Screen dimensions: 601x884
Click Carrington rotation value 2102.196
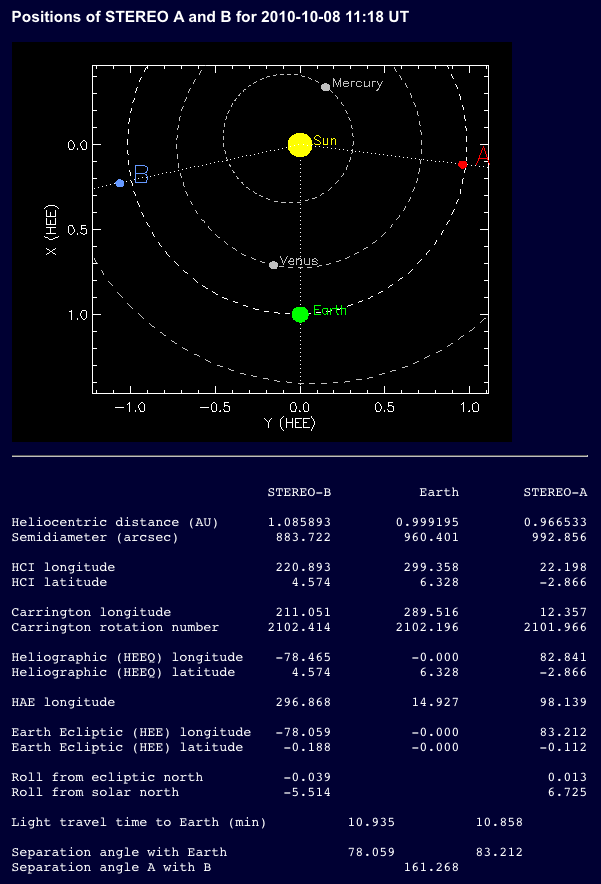point(427,627)
